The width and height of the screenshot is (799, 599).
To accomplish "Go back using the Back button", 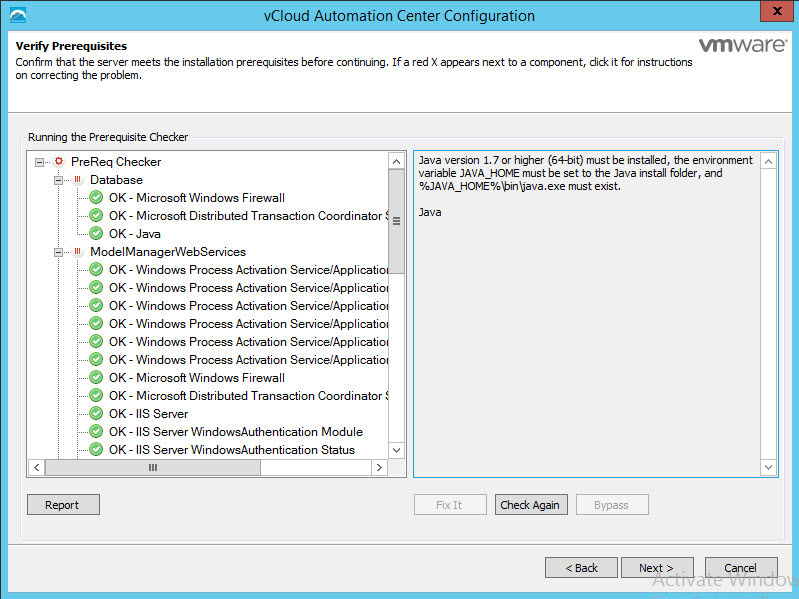I will pyautogui.click(x=581, y=568).
